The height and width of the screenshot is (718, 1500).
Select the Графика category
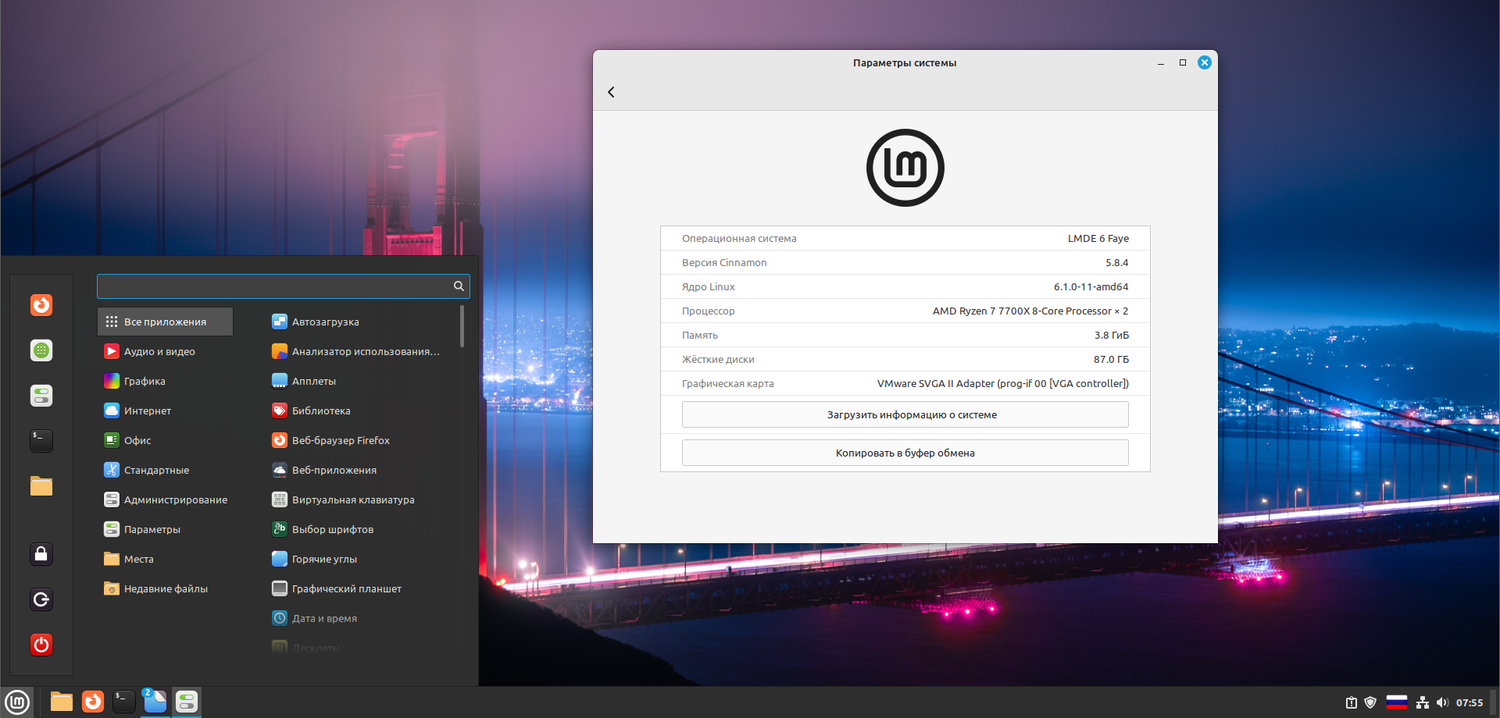[x=165, y=381]
